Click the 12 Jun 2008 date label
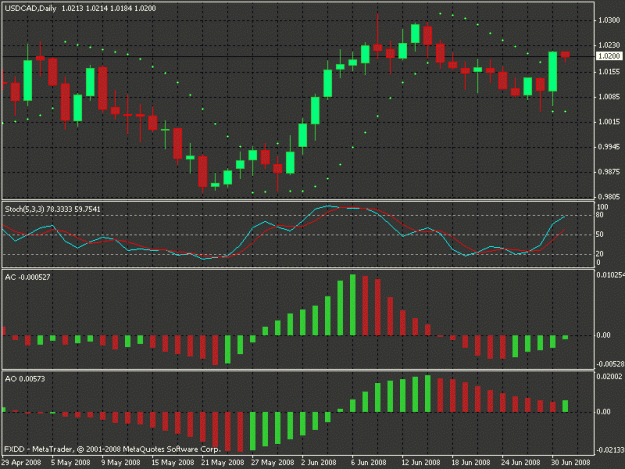The image size is (625, 469). point(421,463)
